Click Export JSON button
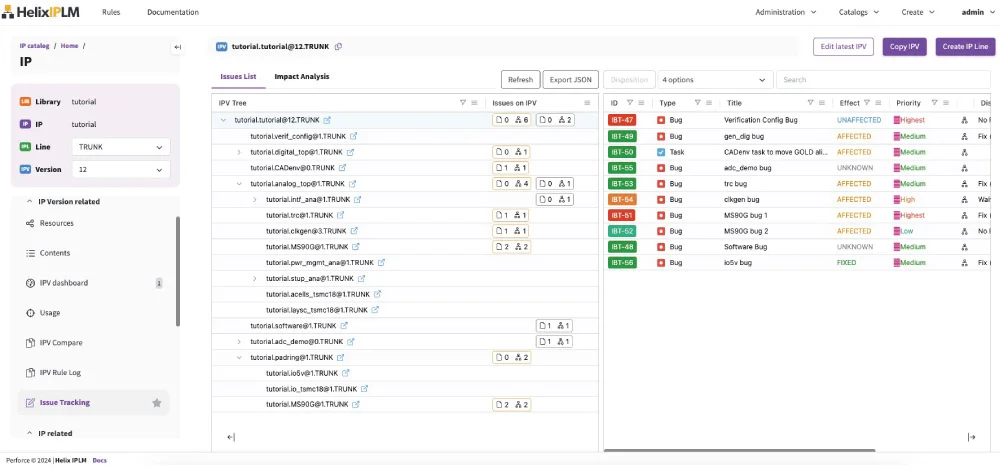 point(571,80)
